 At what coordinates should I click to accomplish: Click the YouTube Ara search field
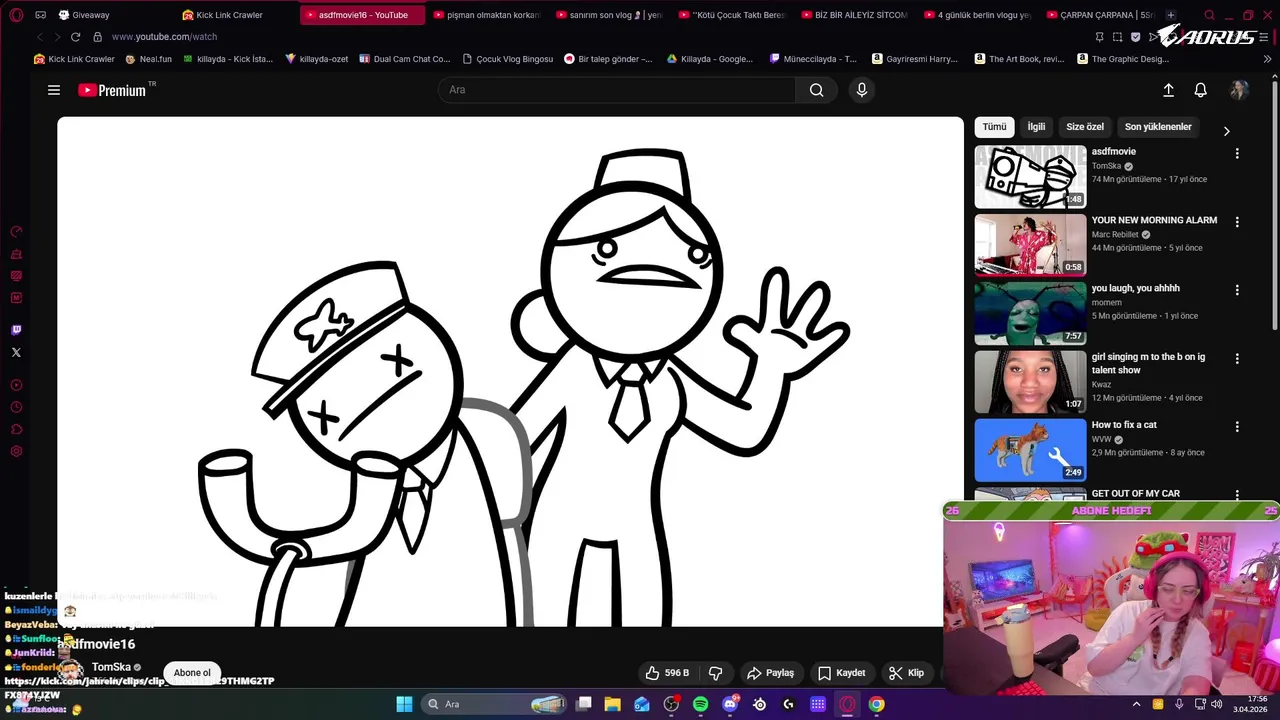(x=617, y=90)
